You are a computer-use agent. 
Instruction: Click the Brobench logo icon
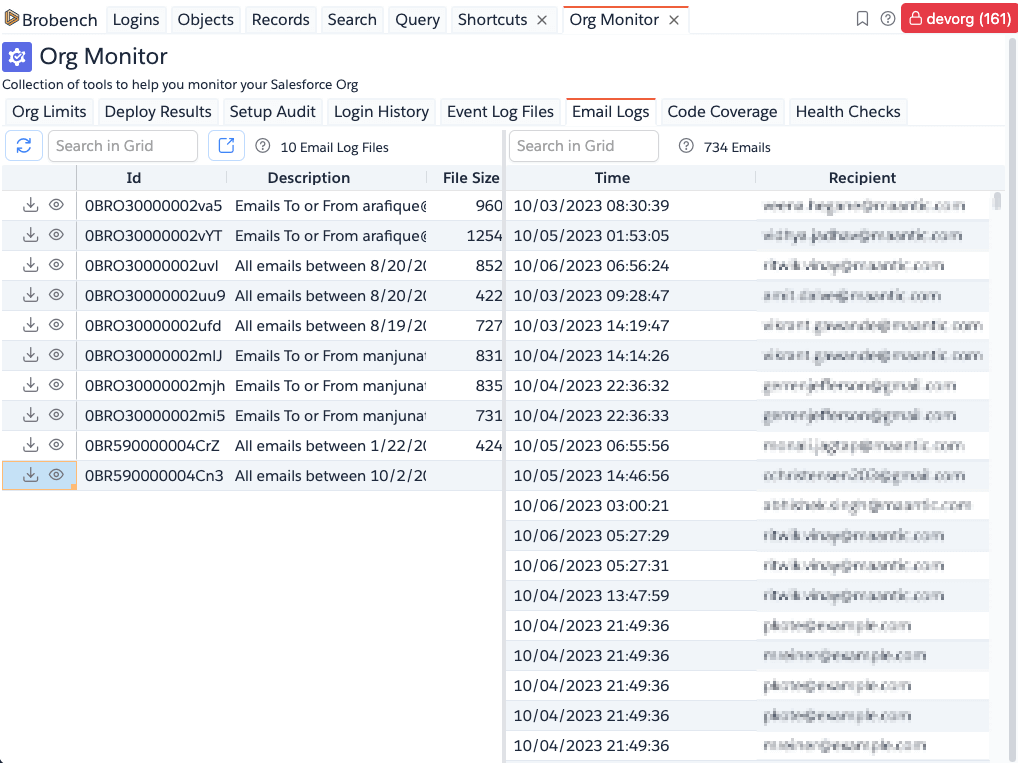[11, 18]
